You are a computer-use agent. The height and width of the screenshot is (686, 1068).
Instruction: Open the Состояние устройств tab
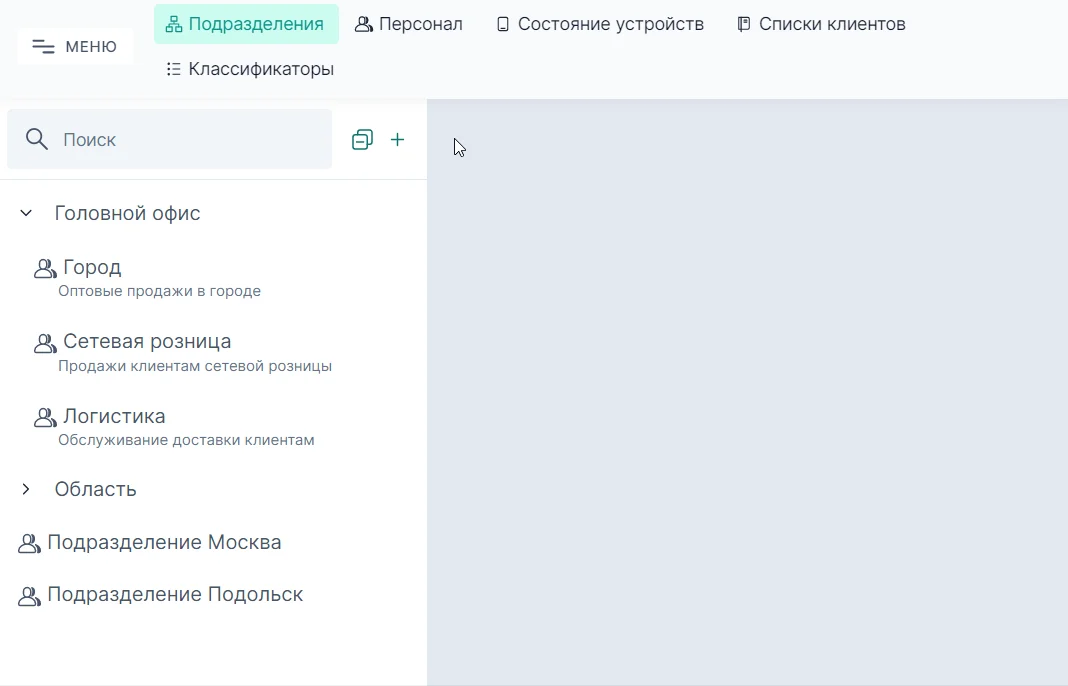[x=598, y=22]
